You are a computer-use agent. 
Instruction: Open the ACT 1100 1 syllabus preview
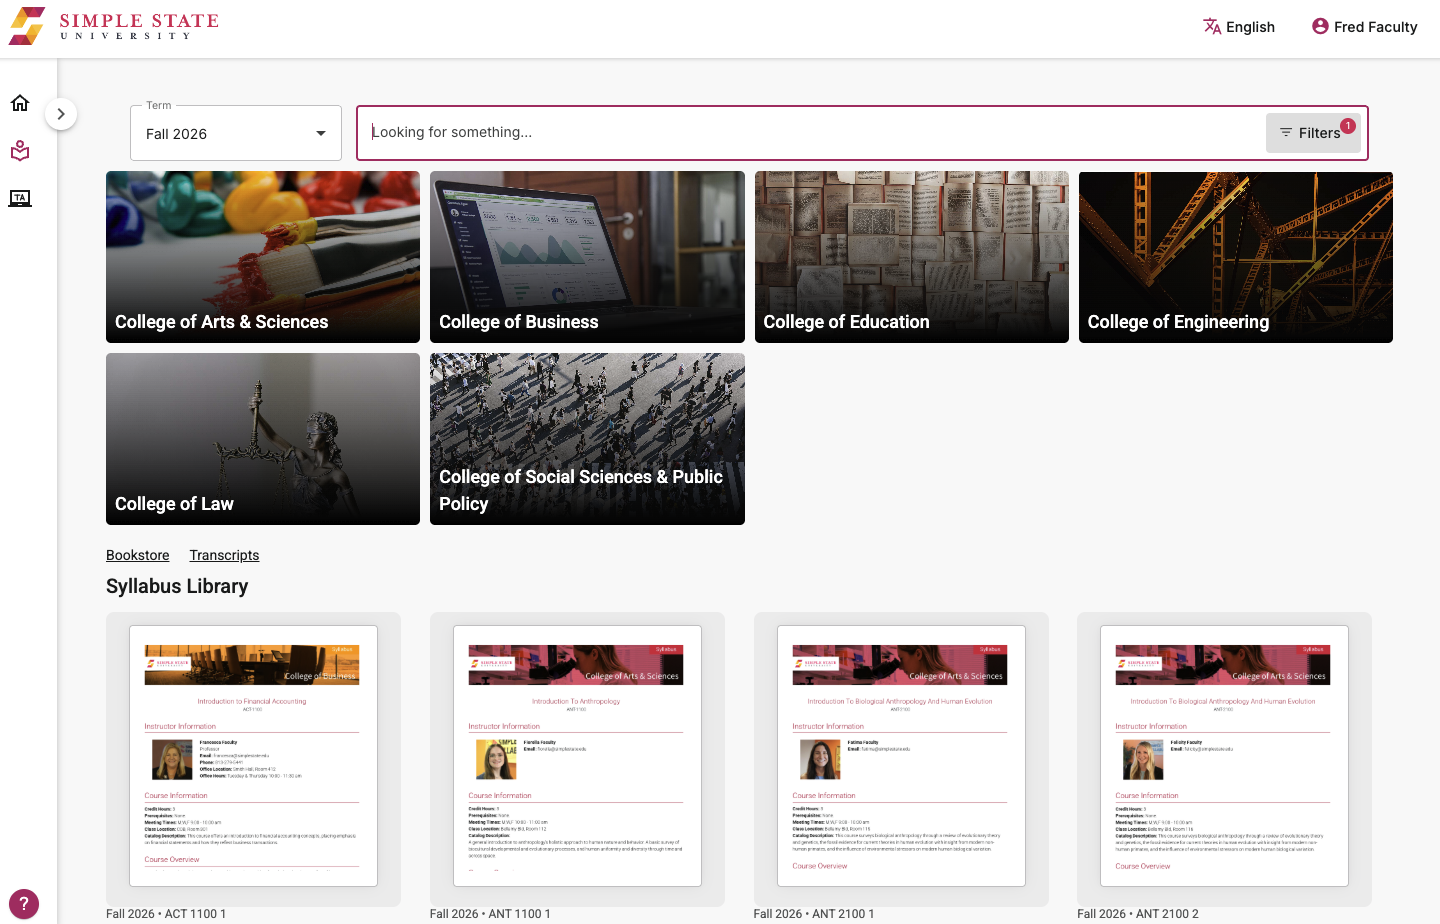(x=253, y=759)
